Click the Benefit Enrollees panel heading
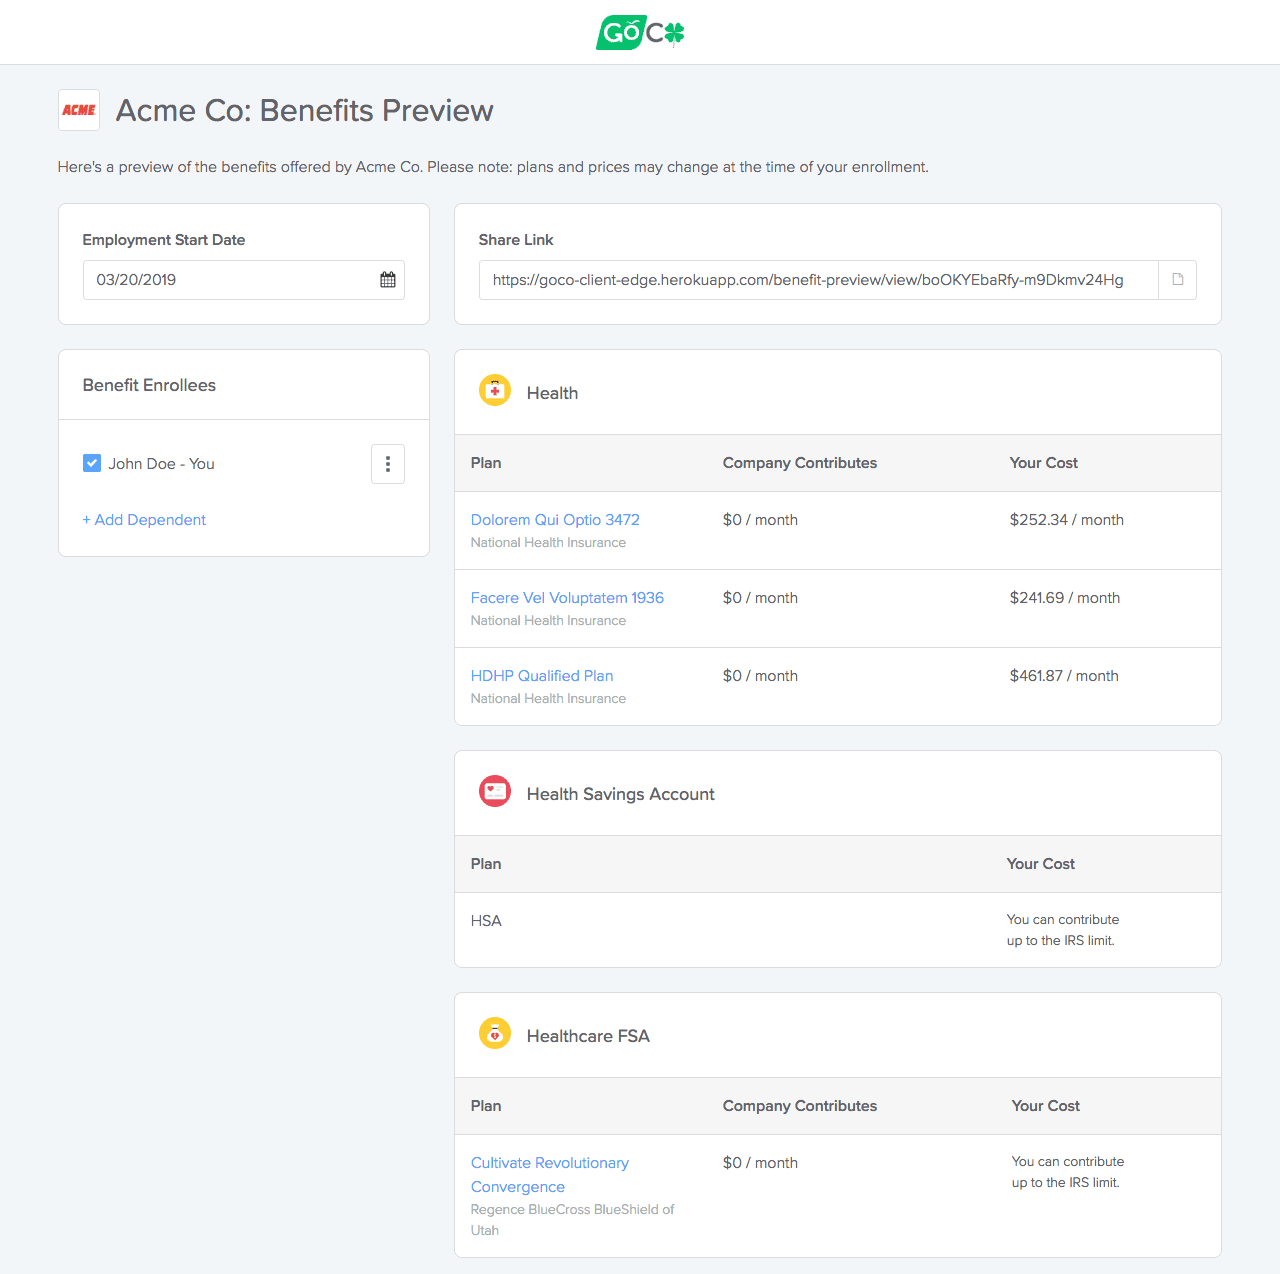Viewport: 1280px width, 1274px height. pyautogui.click(x=149, y=386)
